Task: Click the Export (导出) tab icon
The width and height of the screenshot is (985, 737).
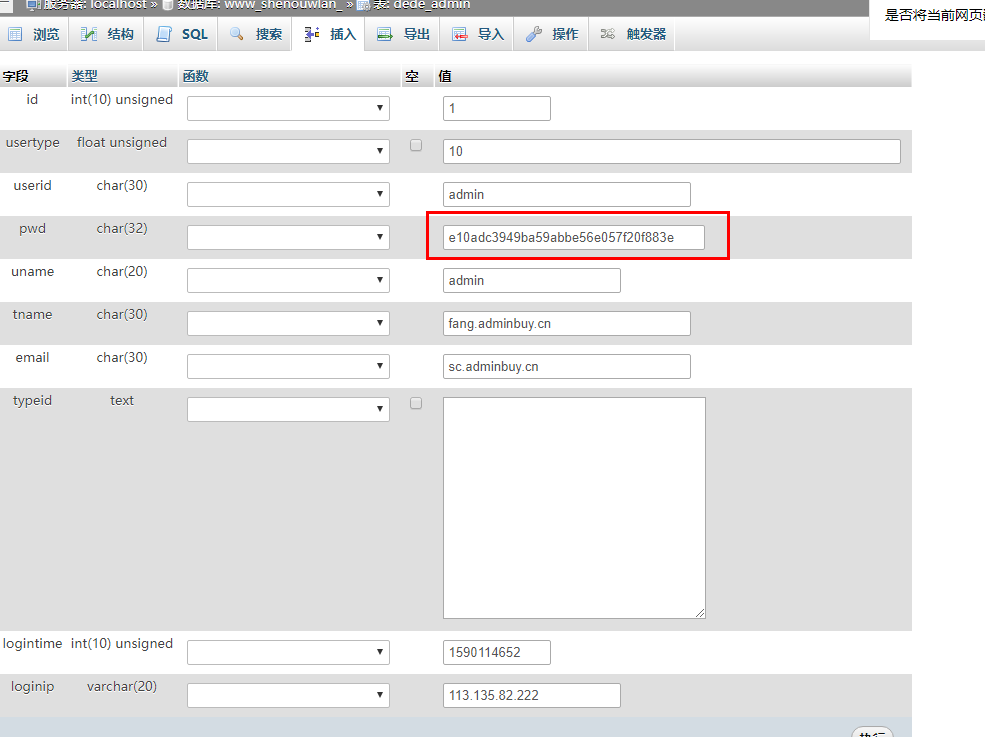Action: coord(385,34)
